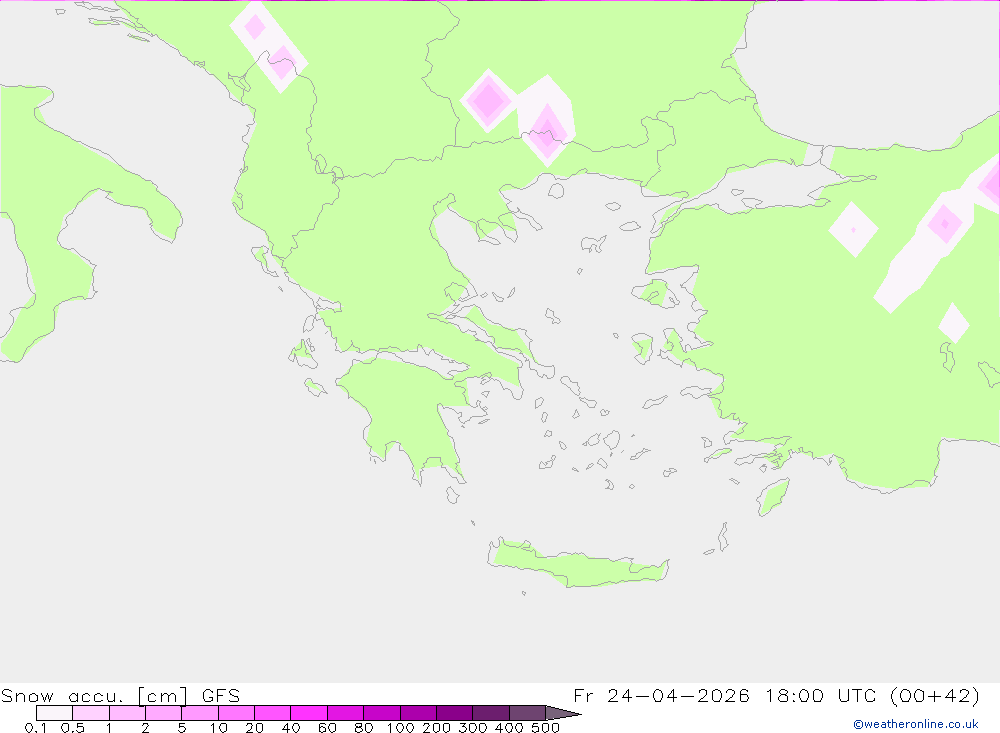Click the '100' legend value label
This screenshot has height=733, width=1000.
pyautogui.click(x=401, y=727)
